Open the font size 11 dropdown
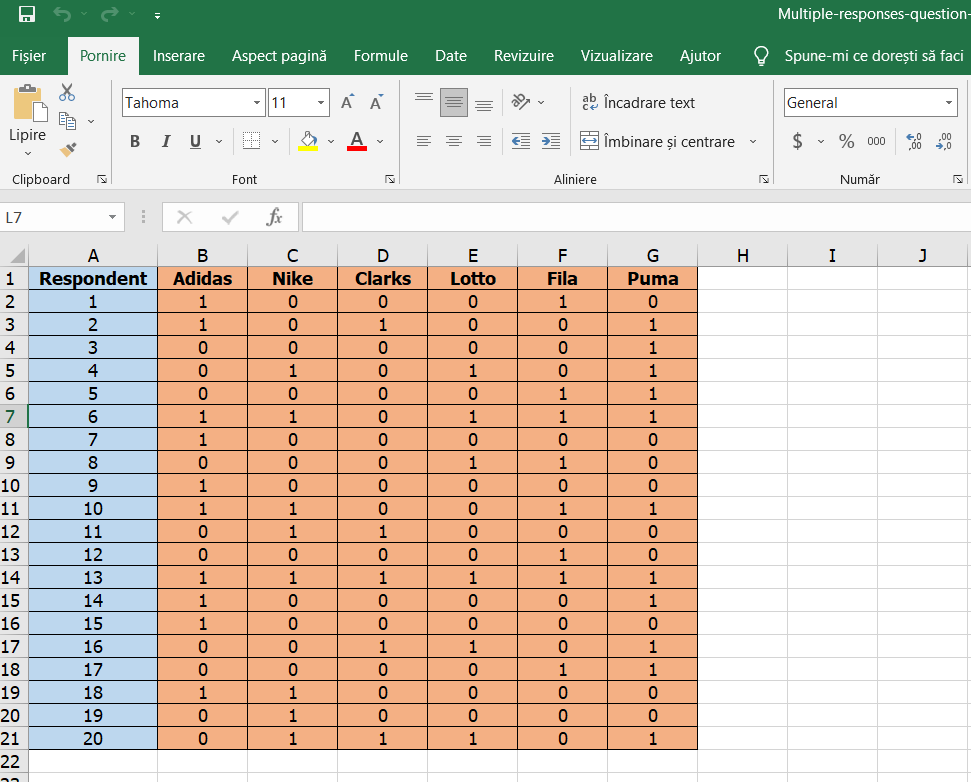 [x=321, y=103]
